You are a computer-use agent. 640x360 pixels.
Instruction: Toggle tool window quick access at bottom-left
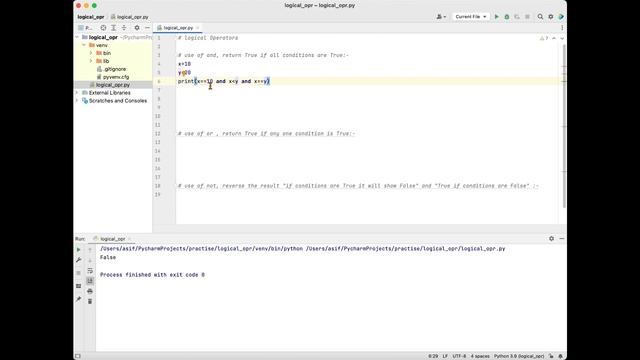pos(78,356)
